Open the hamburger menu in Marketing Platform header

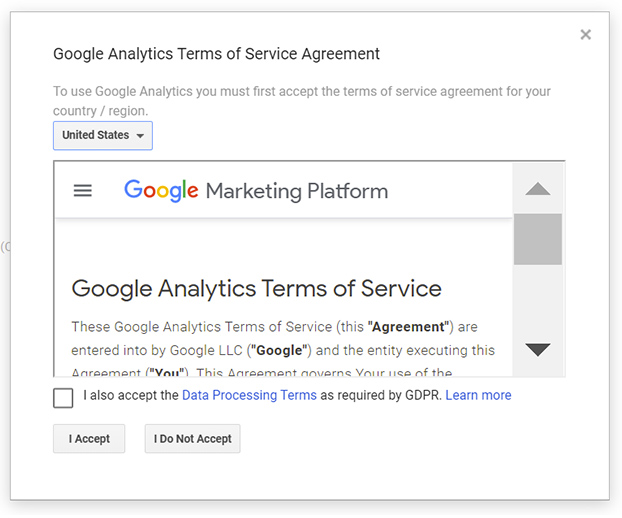[x=83, y=191]
